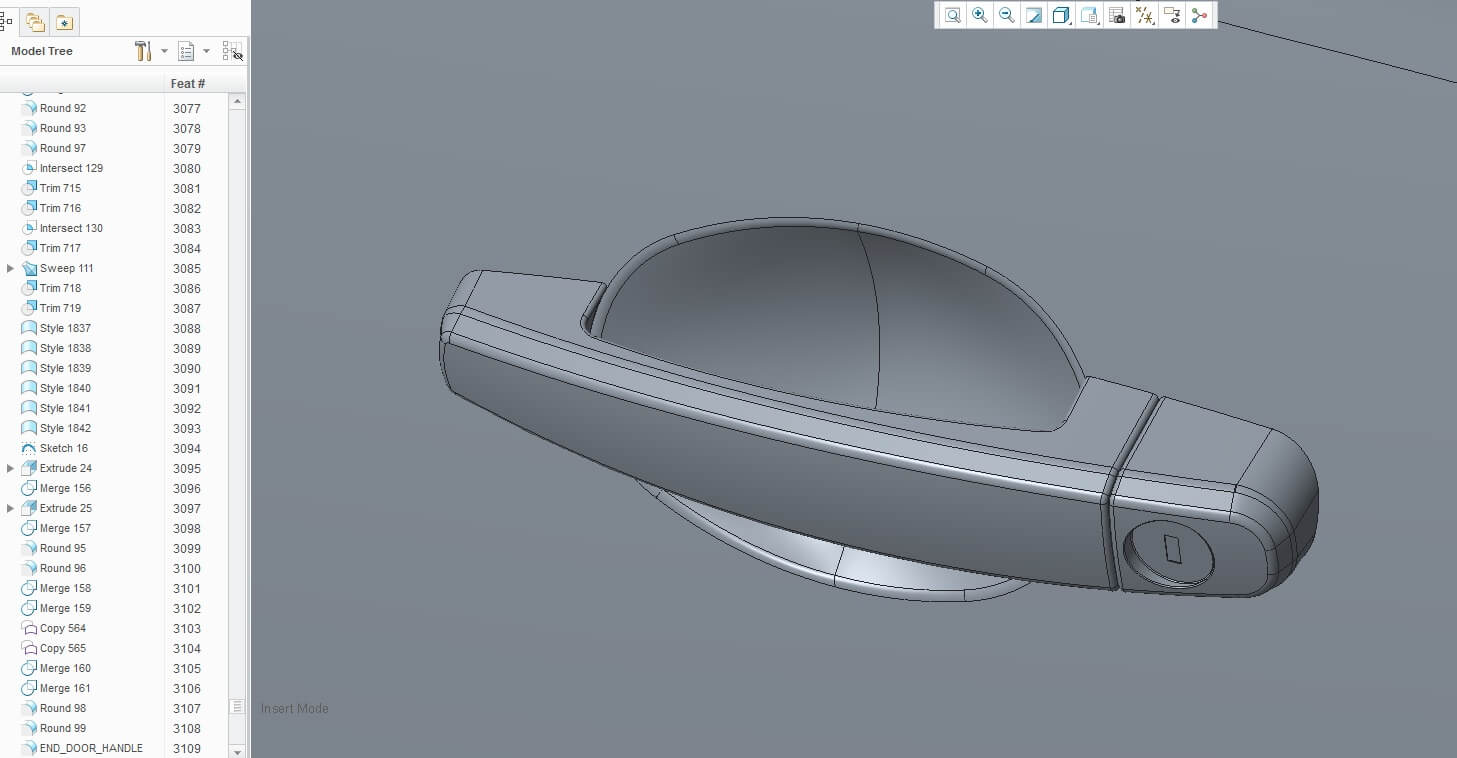Open the Datum Display Filters icon
Image resolution: width=1457 pixels, height=758 pixels.
coord(1145,15)
